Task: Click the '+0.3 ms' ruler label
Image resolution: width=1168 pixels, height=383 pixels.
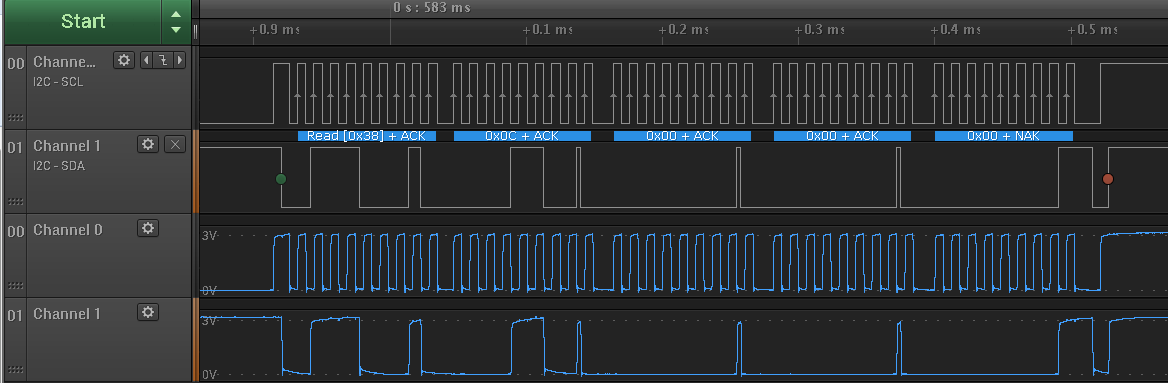Action: 820,30
